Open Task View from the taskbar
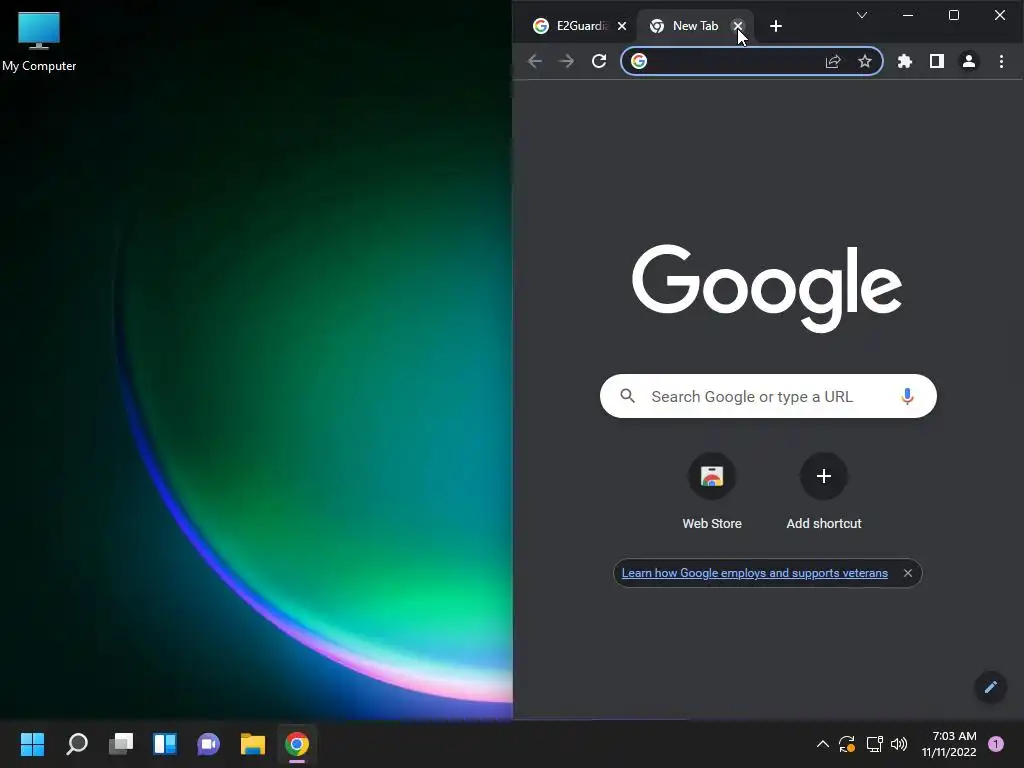This screenshot has height=768, width=1024. [x=121, y=744]
